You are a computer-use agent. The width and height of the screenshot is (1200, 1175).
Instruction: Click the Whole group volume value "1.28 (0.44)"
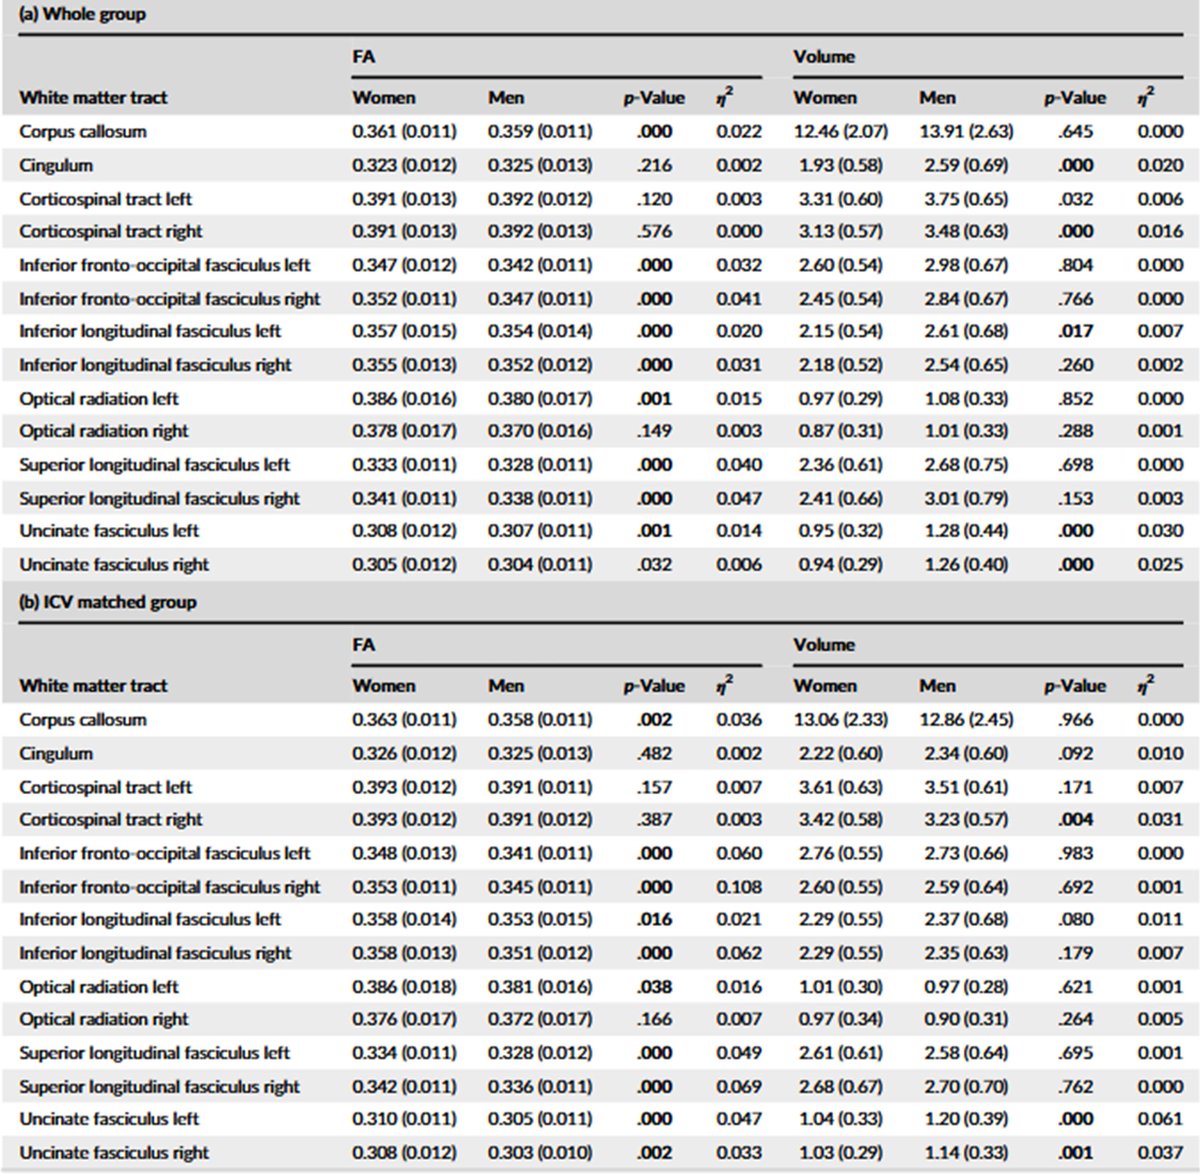point(966,531)
